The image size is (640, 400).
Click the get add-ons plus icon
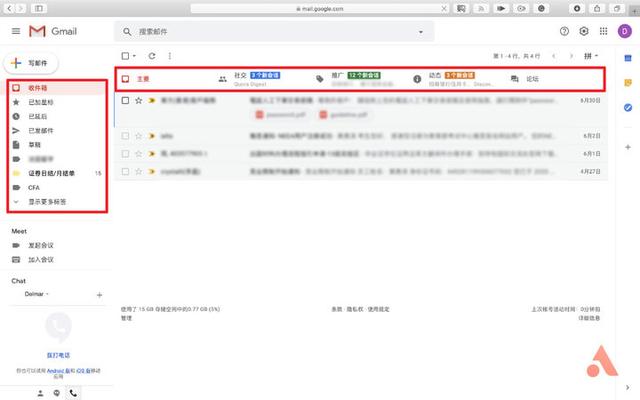(628, 147)
